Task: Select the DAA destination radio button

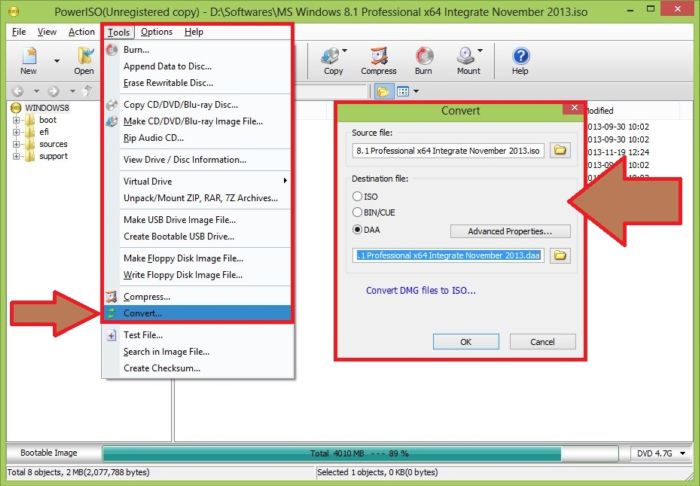Action: [357, 230]
